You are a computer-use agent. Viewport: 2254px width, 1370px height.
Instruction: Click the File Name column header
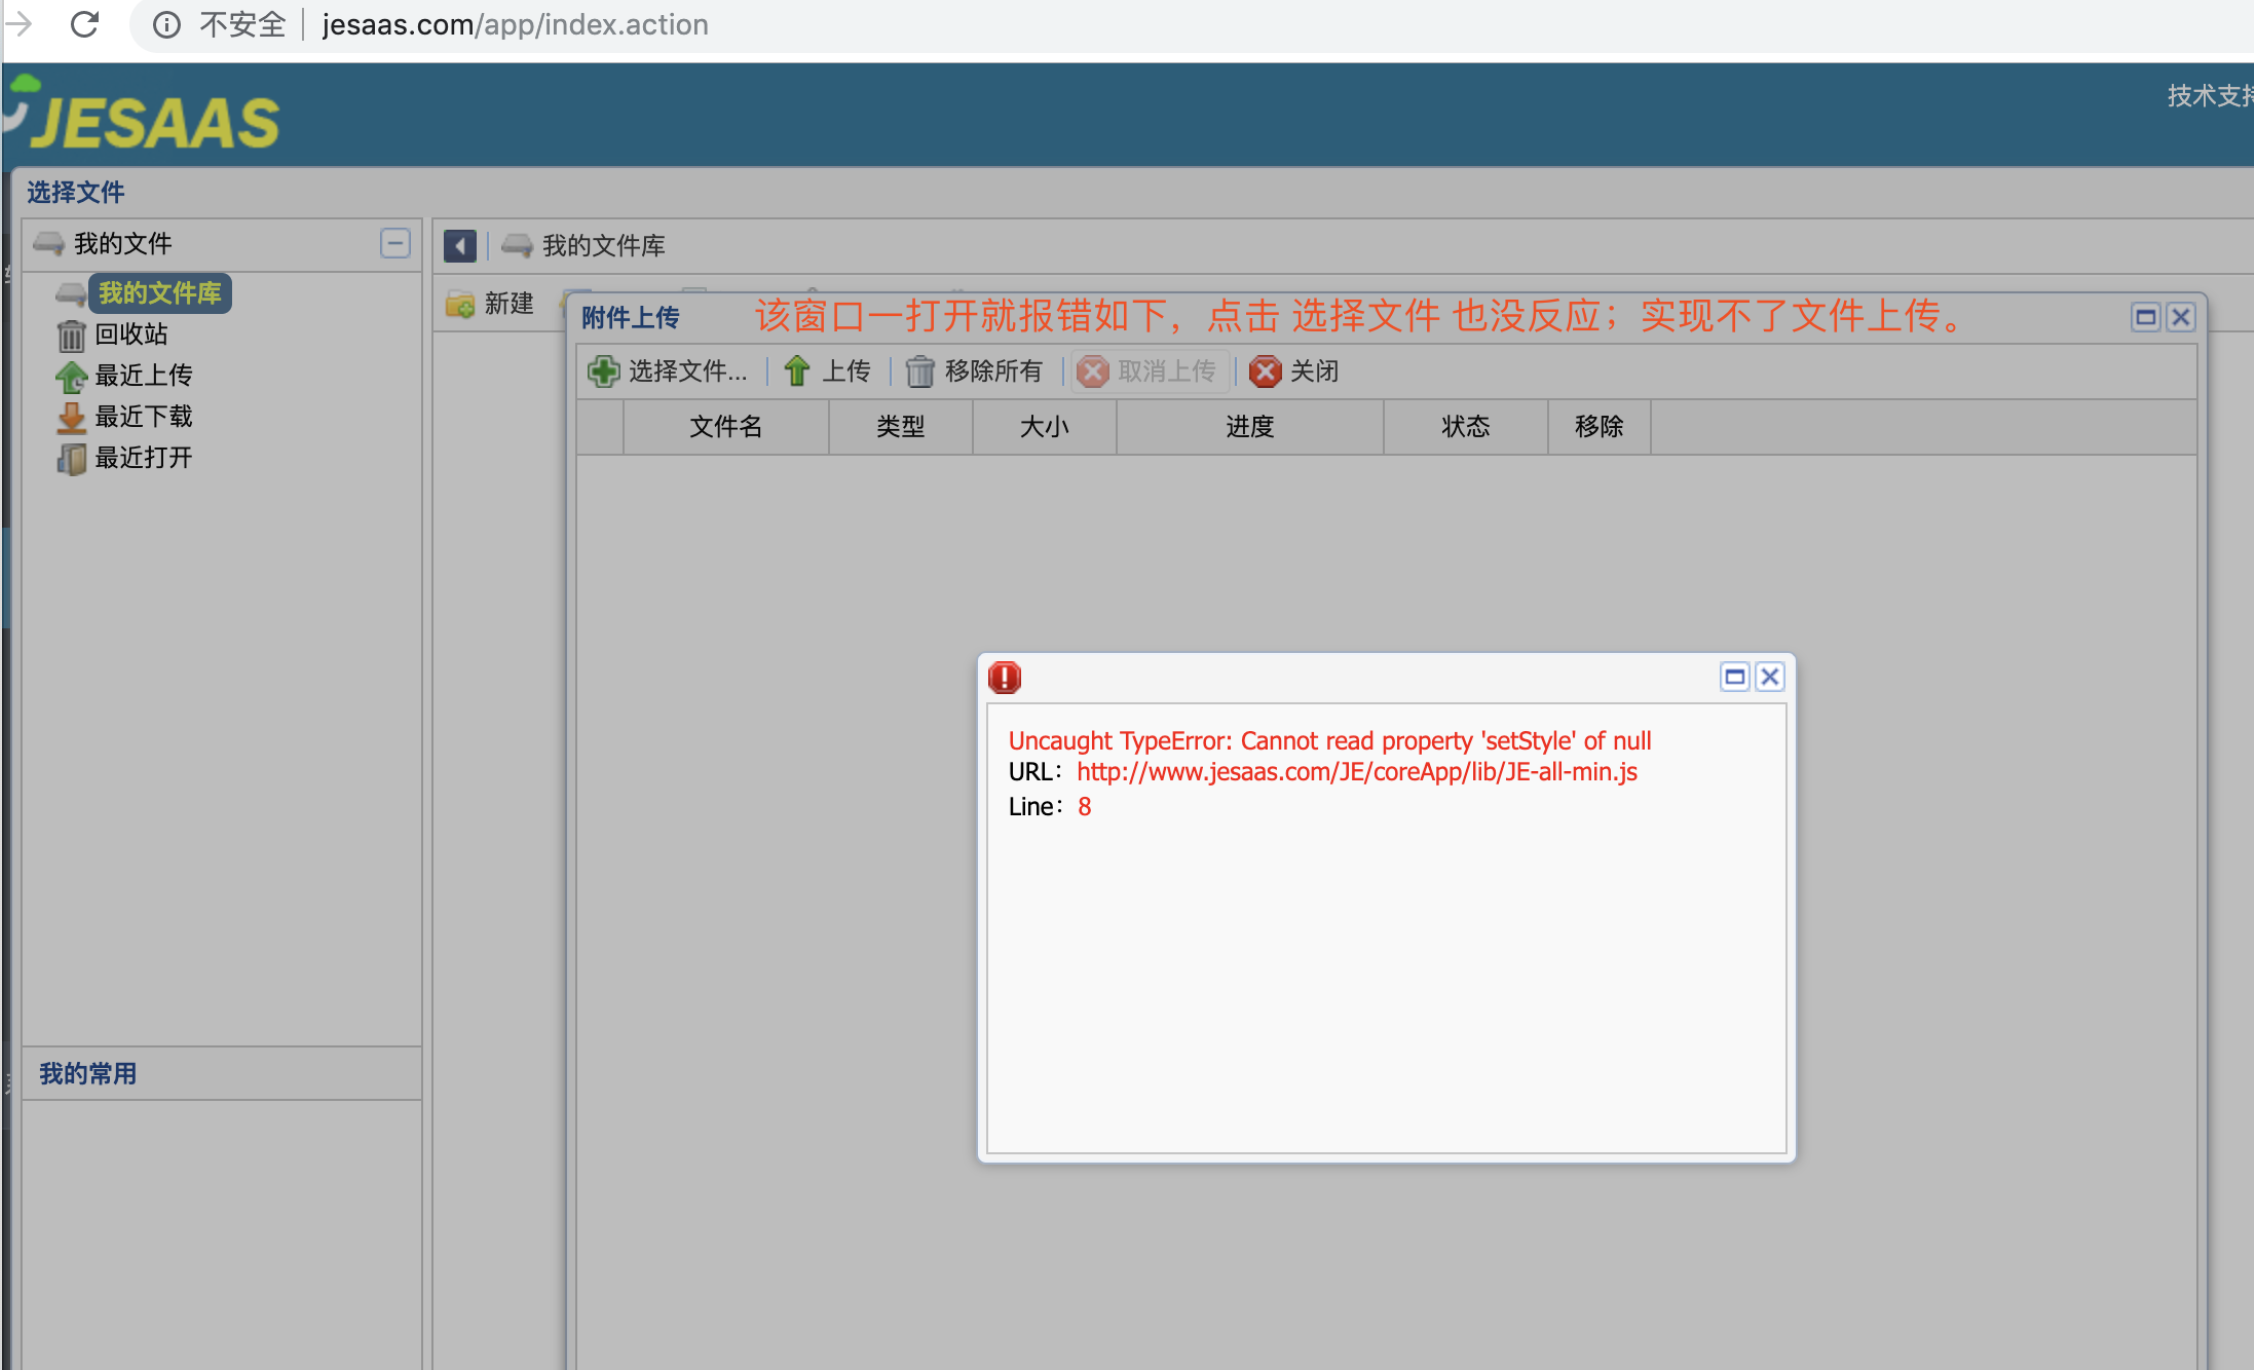click(x=726, y=427)
